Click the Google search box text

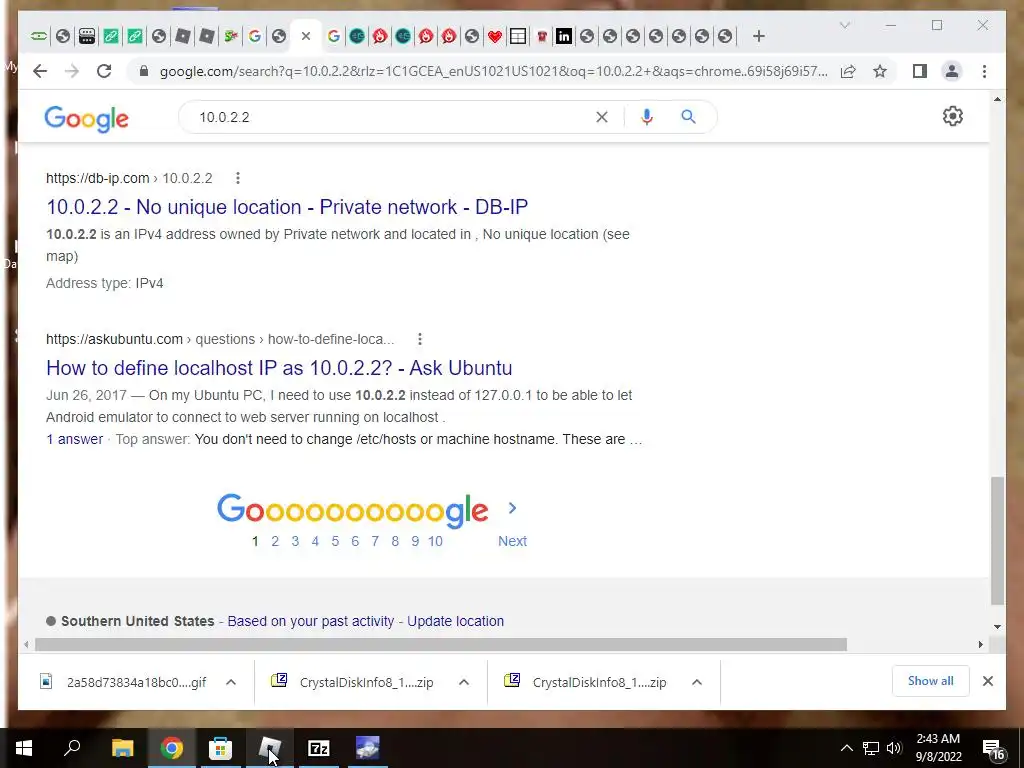pos(224,117)
